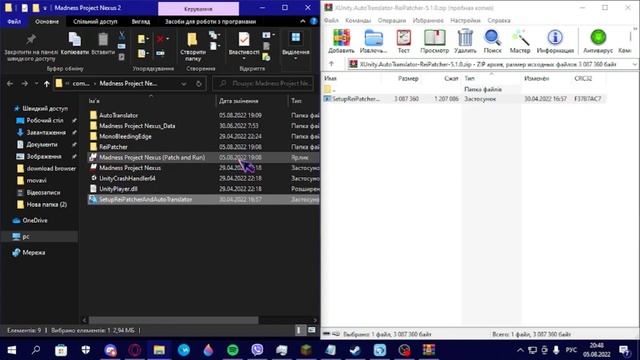Go up one folder in File Explorer
Viewport: 640px width, 360px height.
click(47, 83)
